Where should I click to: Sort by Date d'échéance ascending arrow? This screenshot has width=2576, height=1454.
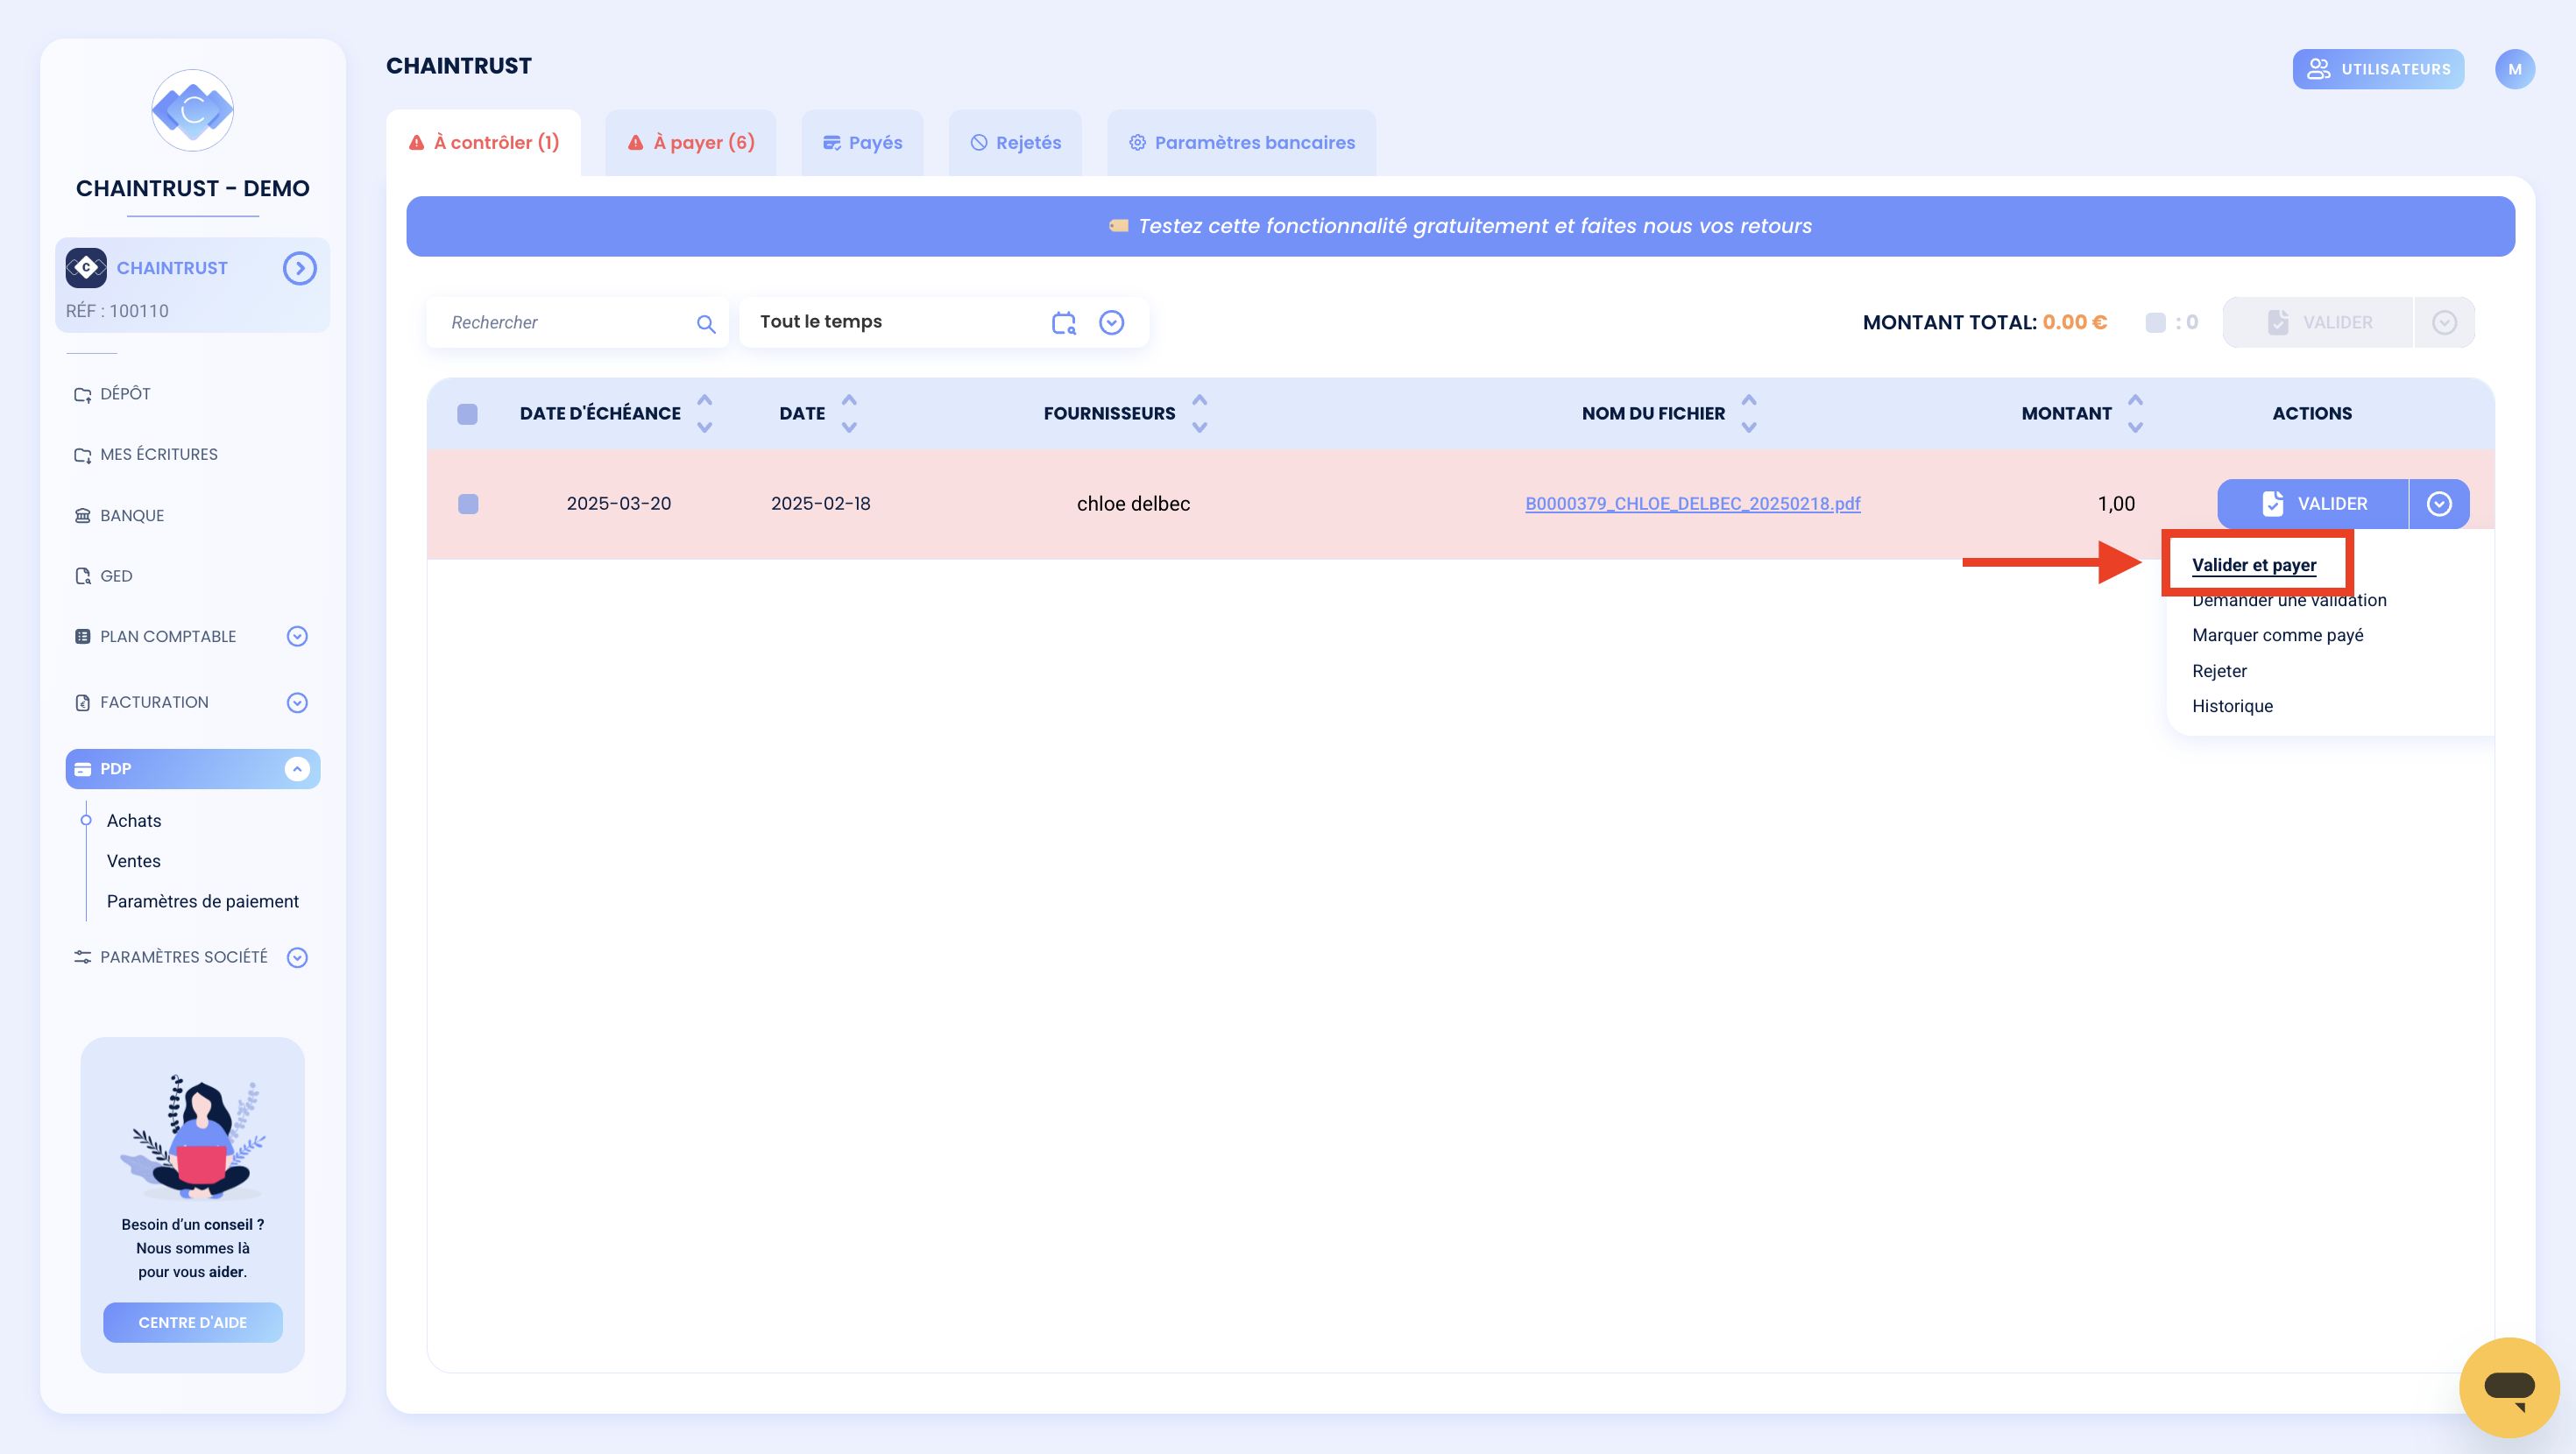(704, 400)
